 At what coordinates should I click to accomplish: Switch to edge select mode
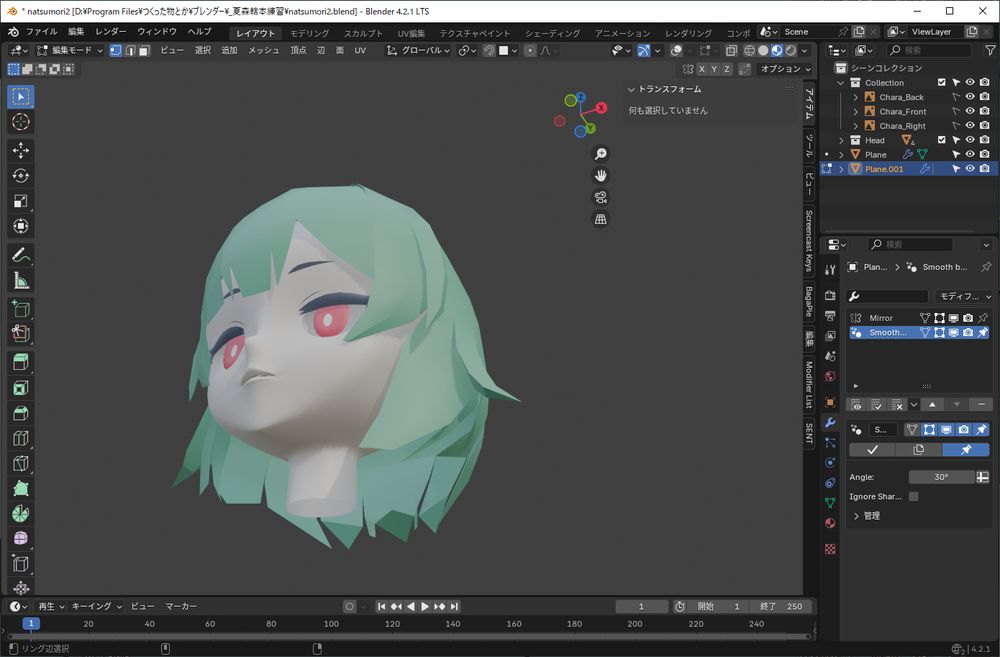tap(130, 50)
